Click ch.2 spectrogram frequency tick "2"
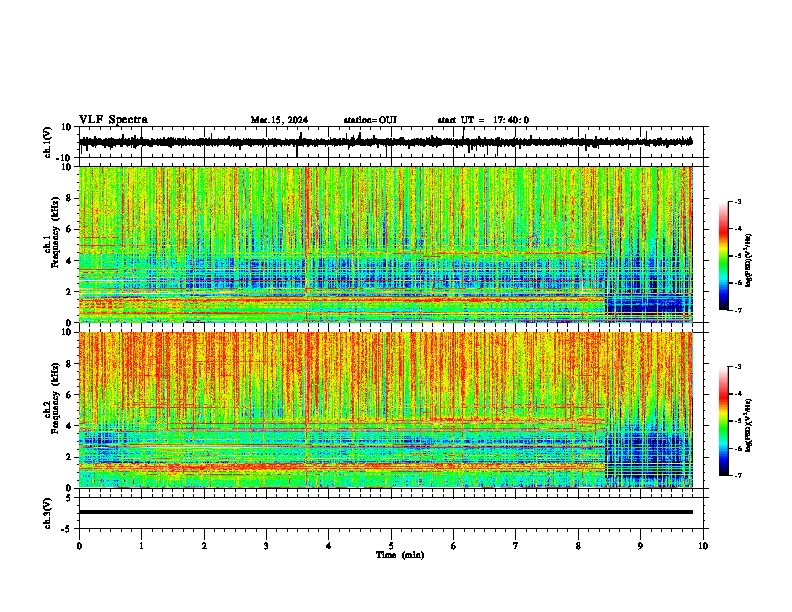Screen dimensions: 792x612 point(70,457)
